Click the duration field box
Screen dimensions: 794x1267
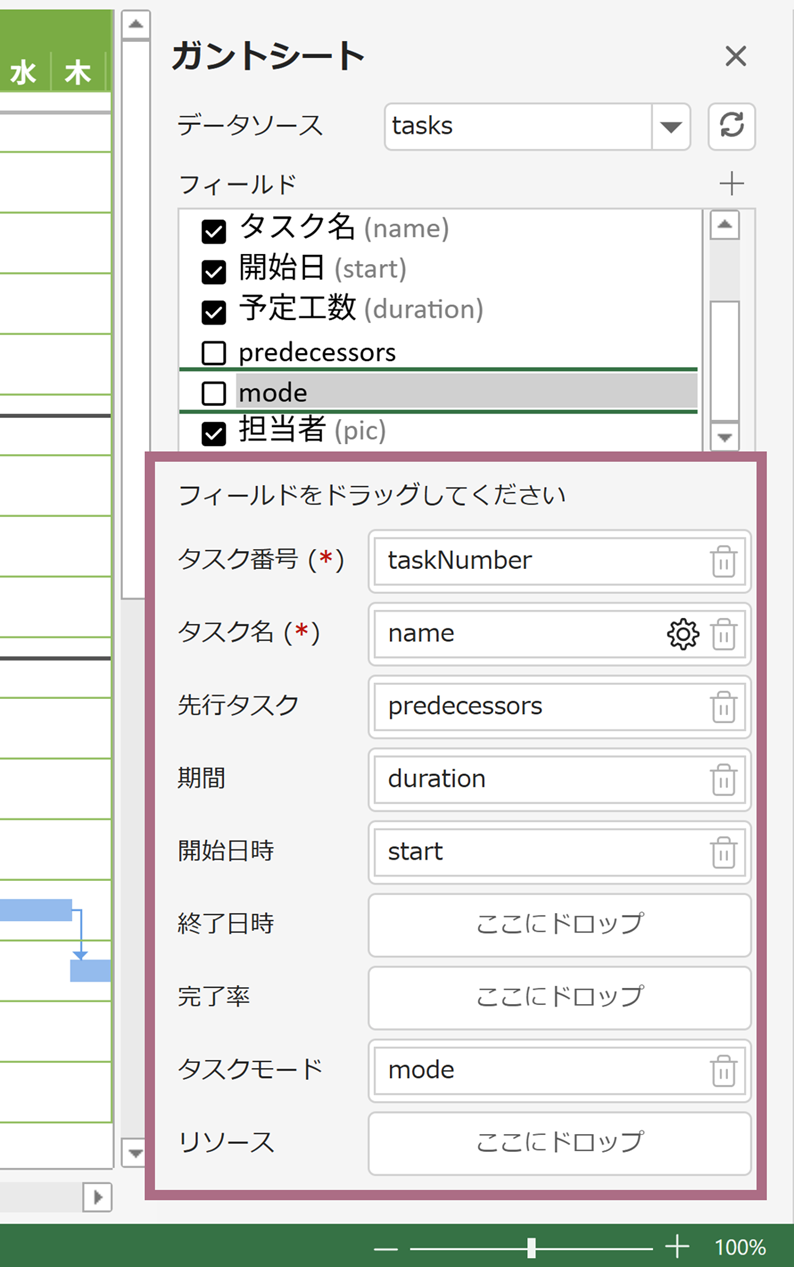[560, 780]
